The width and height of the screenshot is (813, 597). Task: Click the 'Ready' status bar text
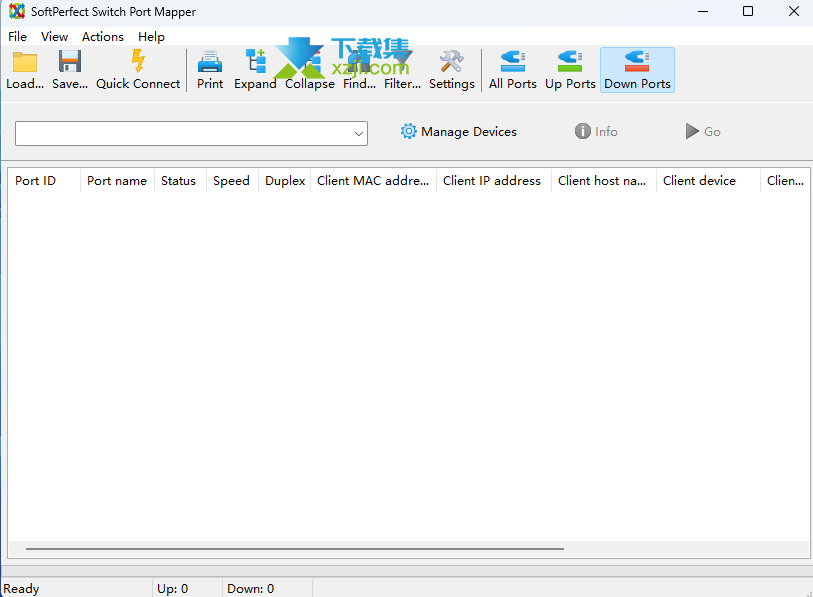(21, 589)
